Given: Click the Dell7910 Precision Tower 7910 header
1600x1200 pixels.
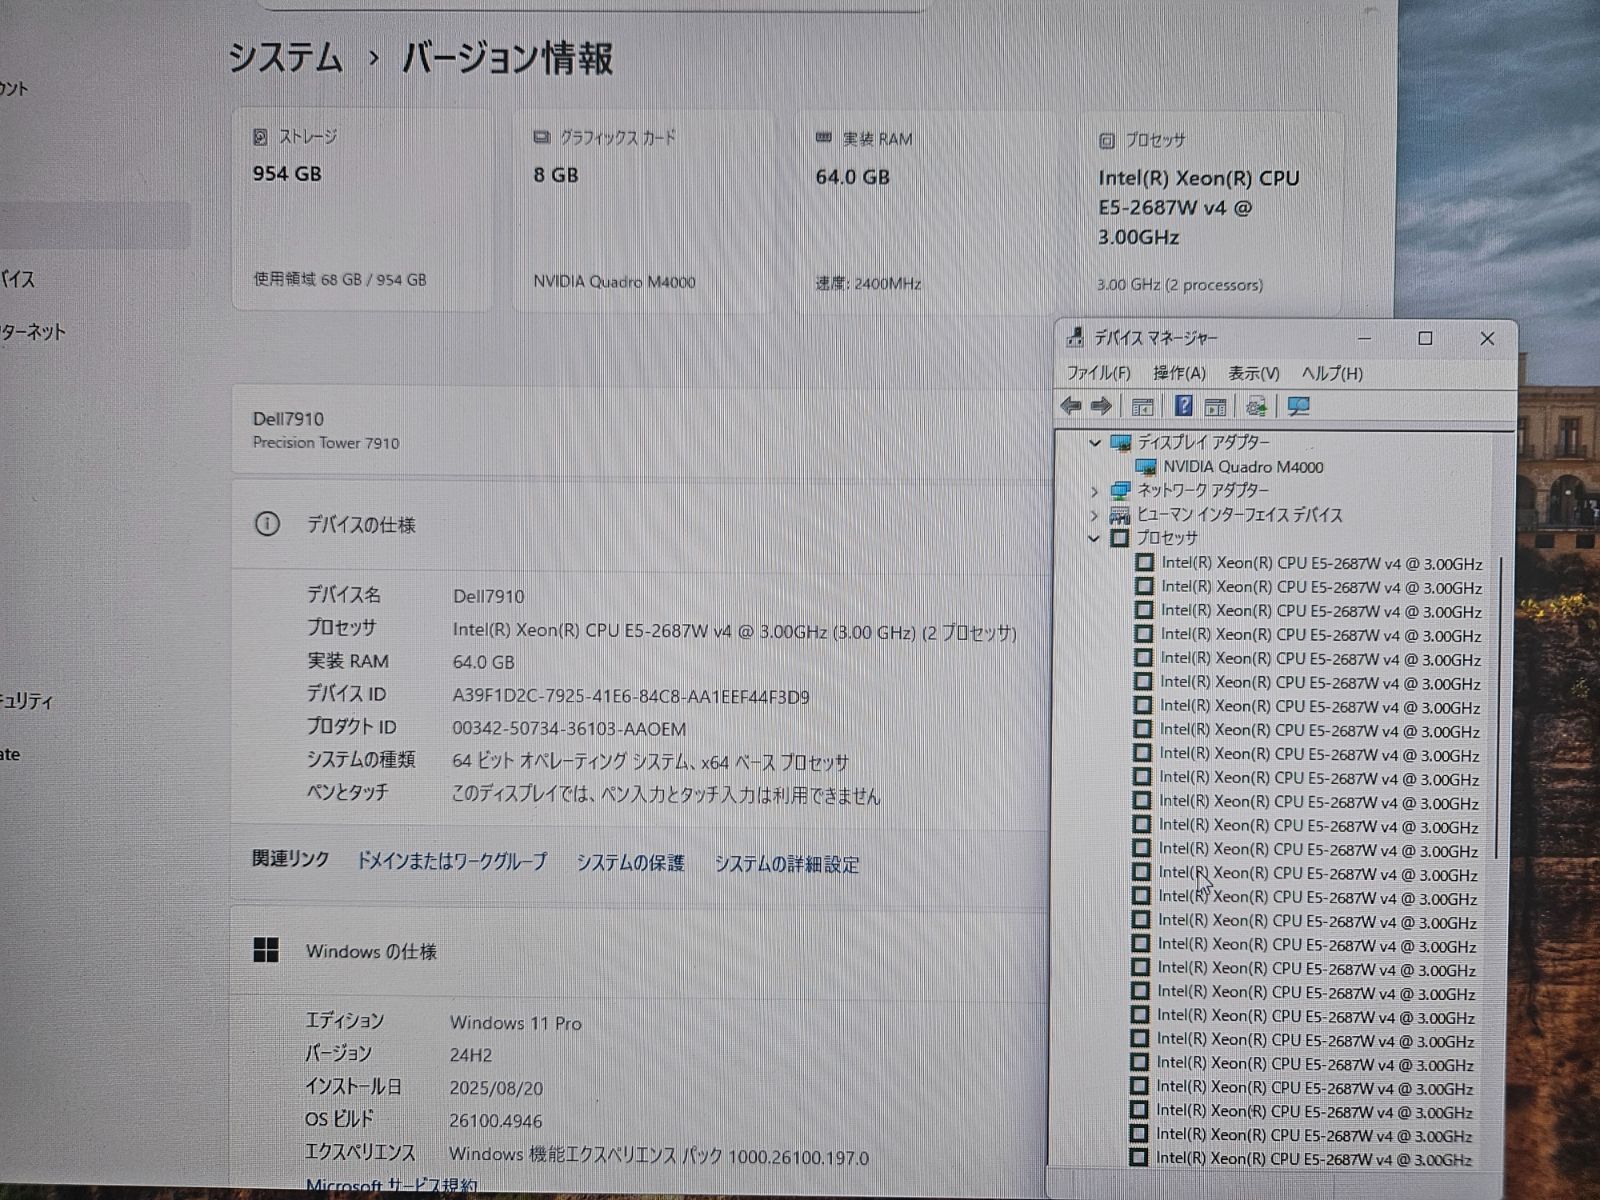Looking at the screenshot, I should pos(640,429).
